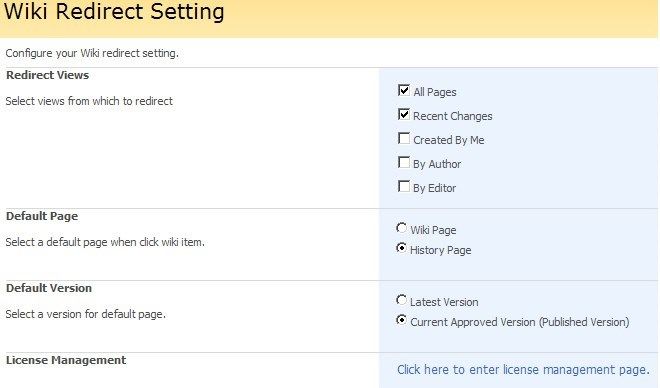Screen dimensions: 660x388
Task: Open the license management page link
Action: tap(523, 370)
